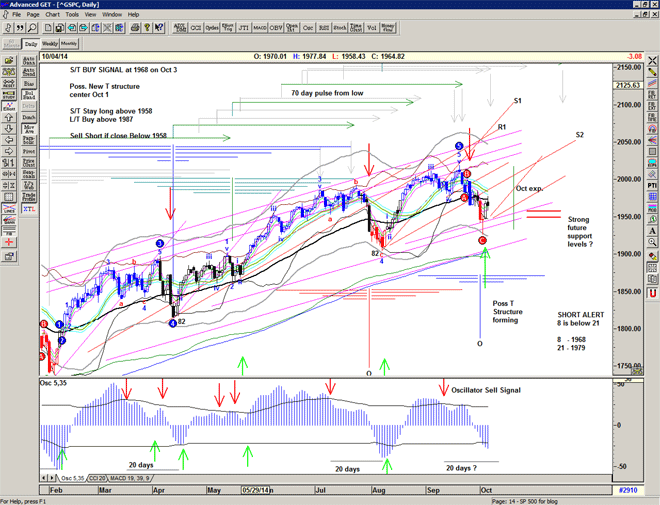Select the Monthly timeframe tab
The image size is (660, 505).
tap(69, 44)
